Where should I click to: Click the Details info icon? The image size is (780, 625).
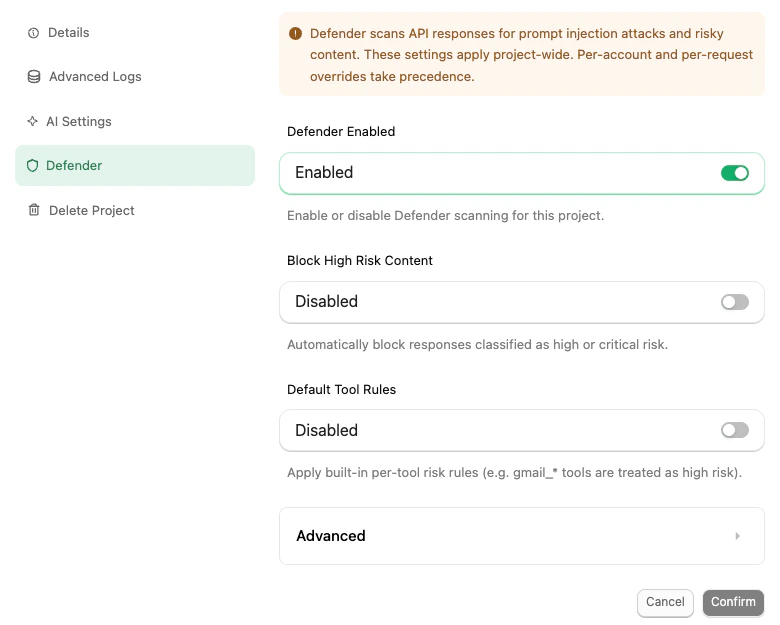point(33,33)
